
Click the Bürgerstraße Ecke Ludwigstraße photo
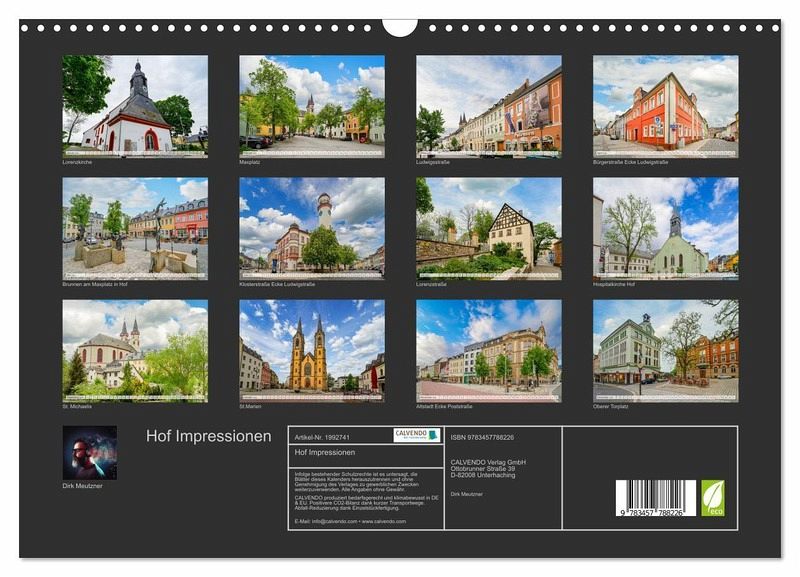665,106
